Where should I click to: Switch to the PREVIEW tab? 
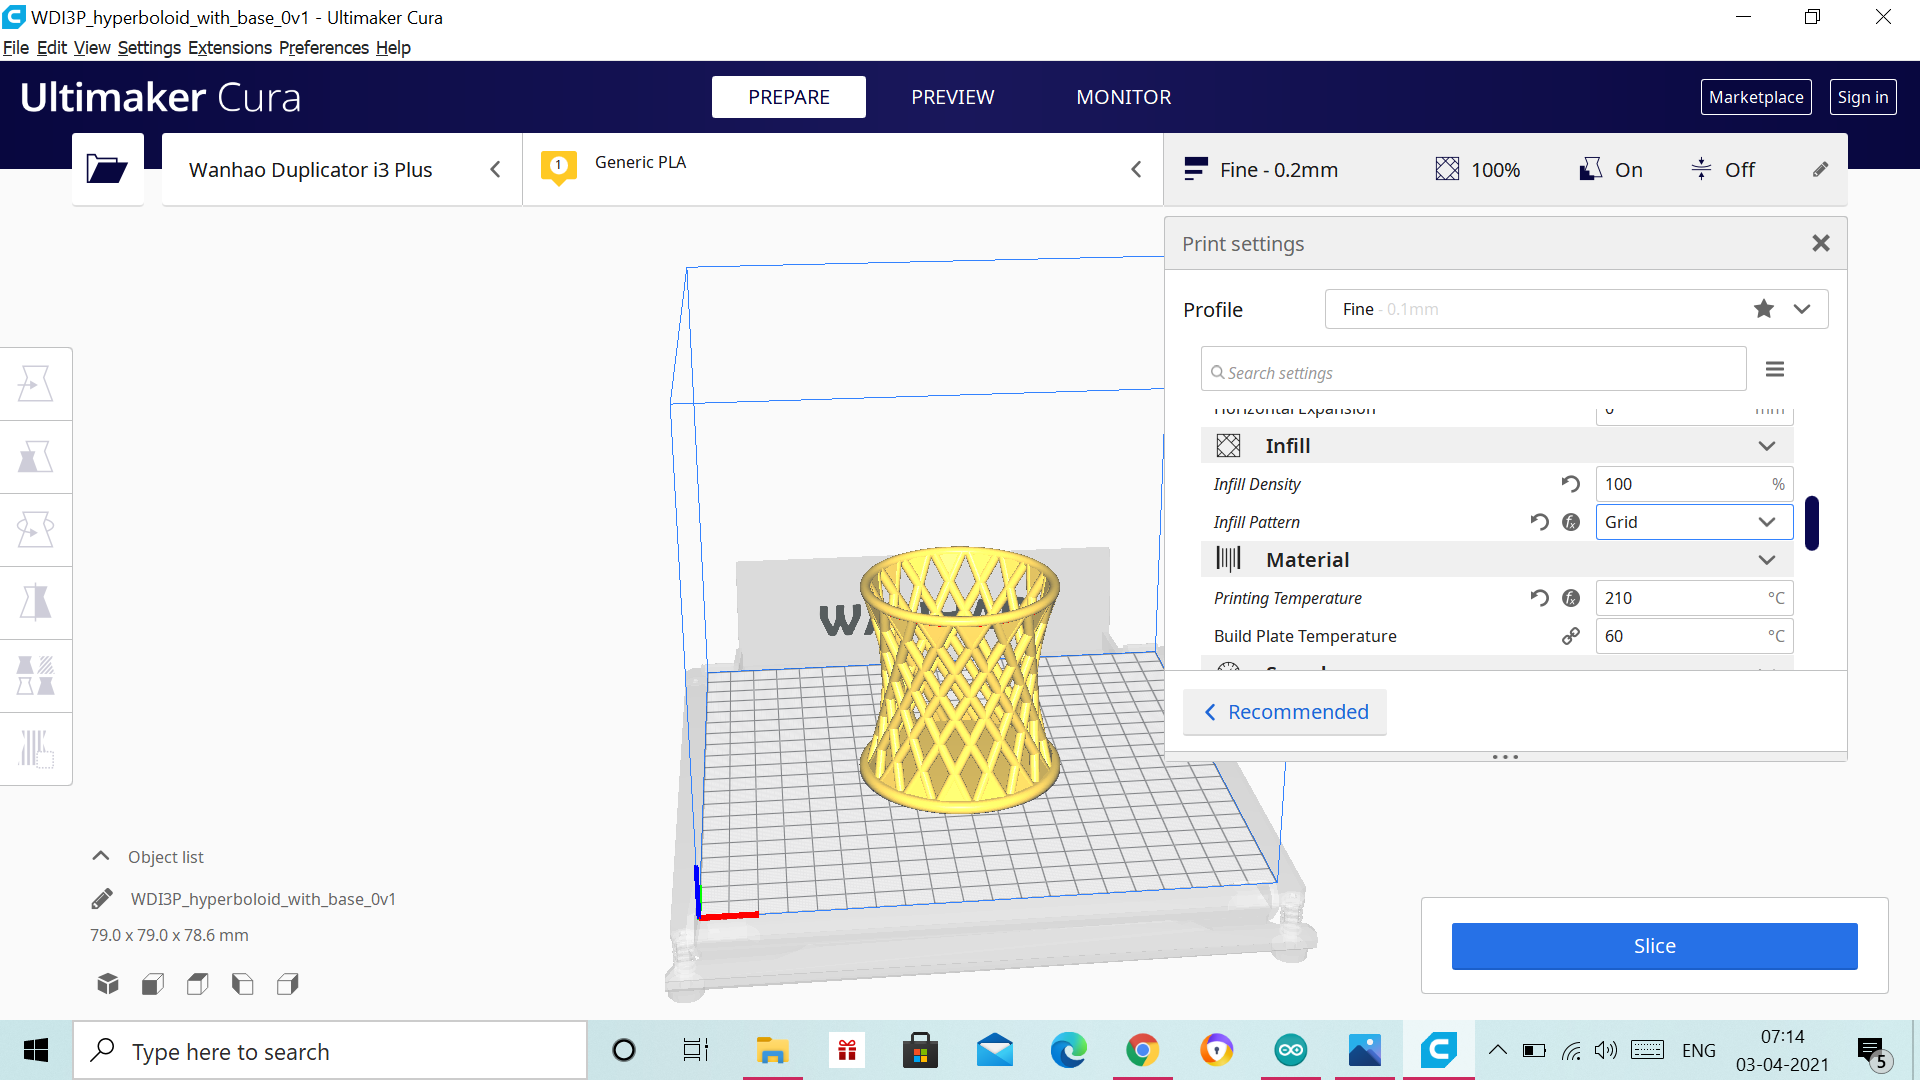(952, 96)
